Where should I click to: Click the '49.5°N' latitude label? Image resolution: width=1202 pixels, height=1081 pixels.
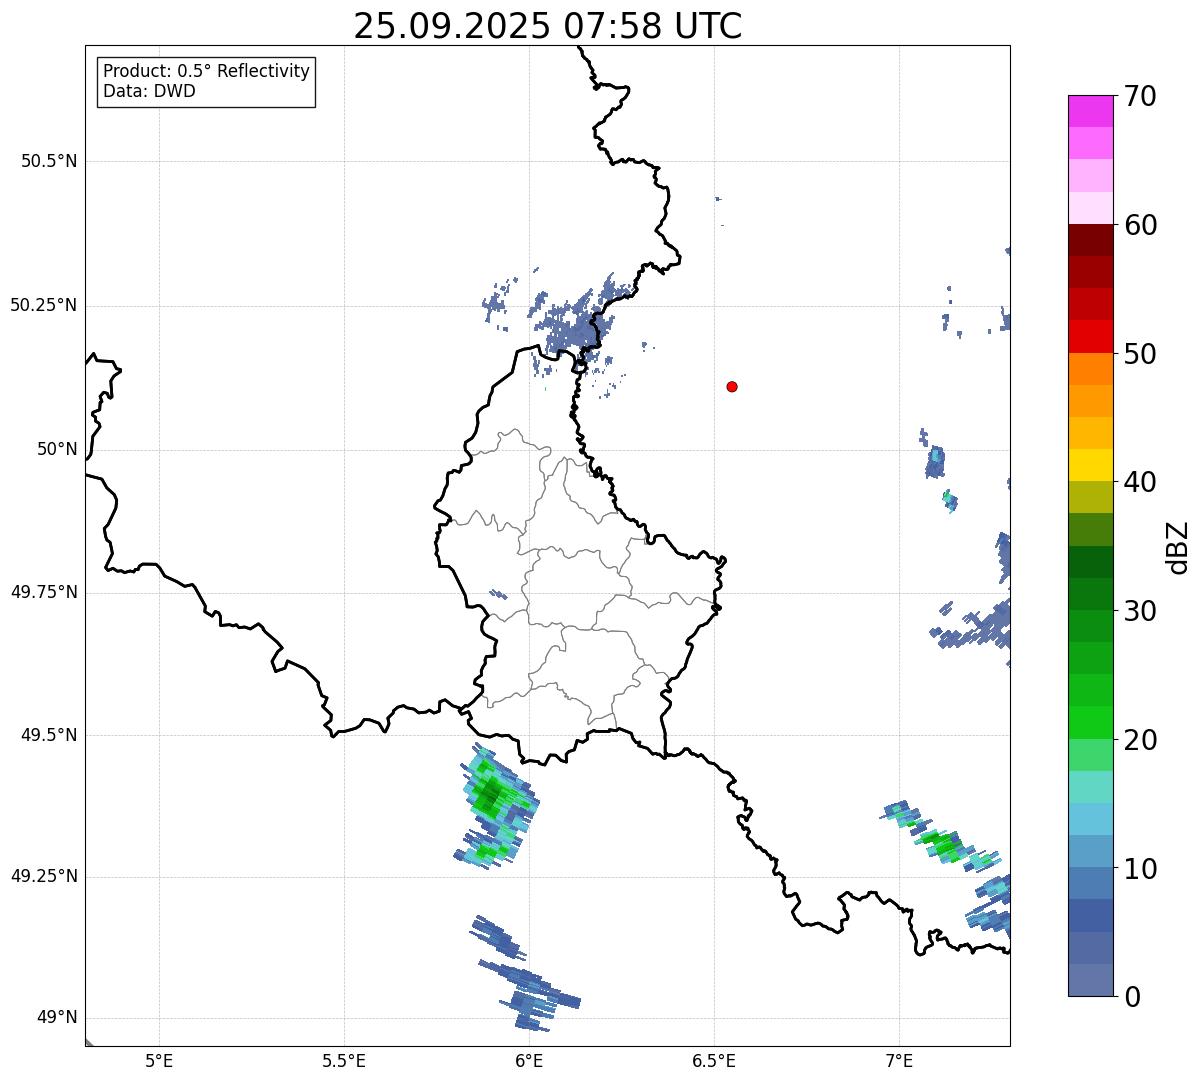pos(49,735)
